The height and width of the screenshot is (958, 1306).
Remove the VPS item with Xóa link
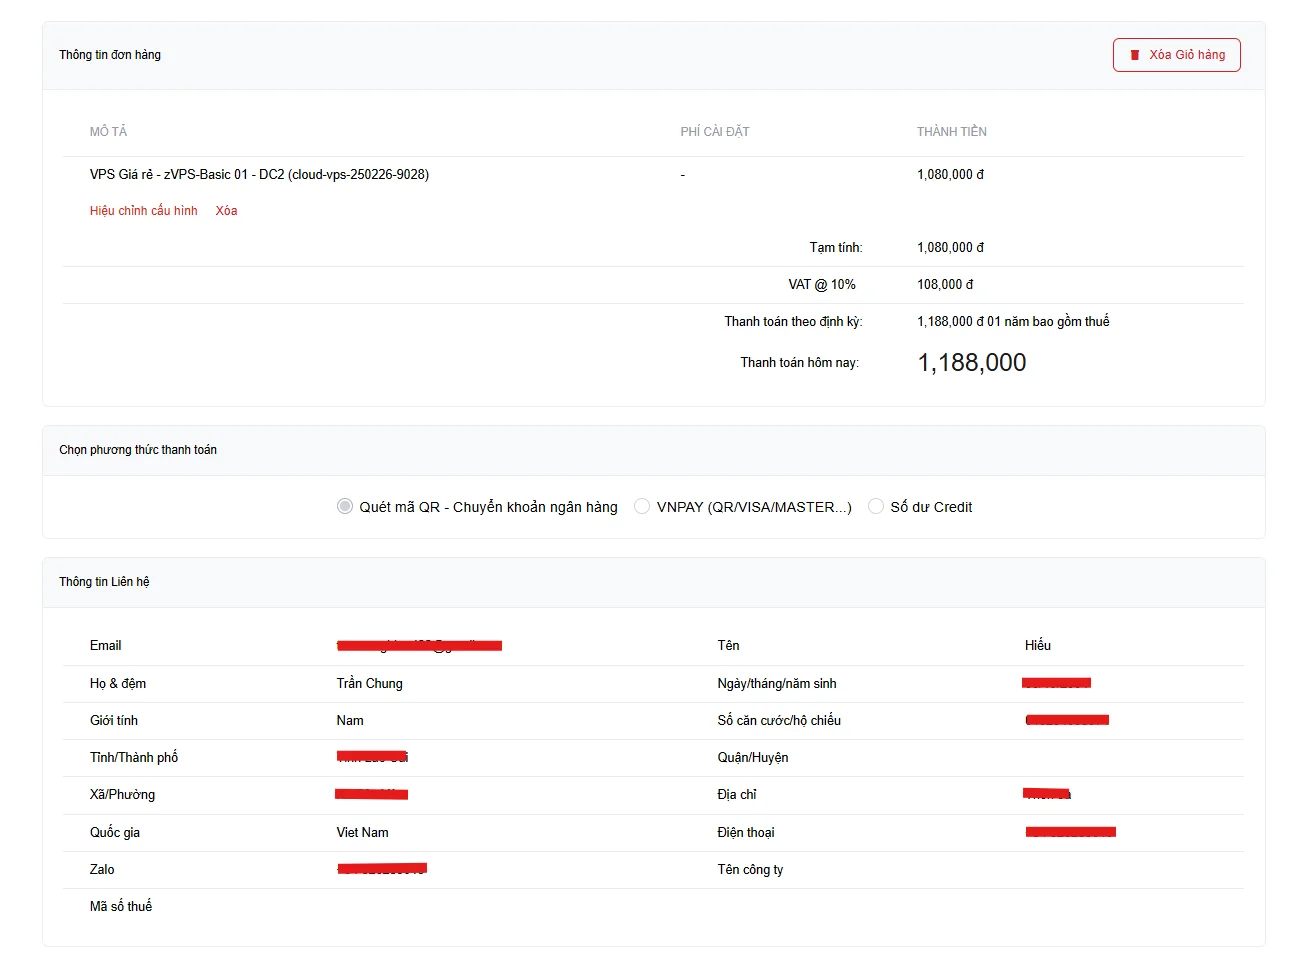coord(226,211)
